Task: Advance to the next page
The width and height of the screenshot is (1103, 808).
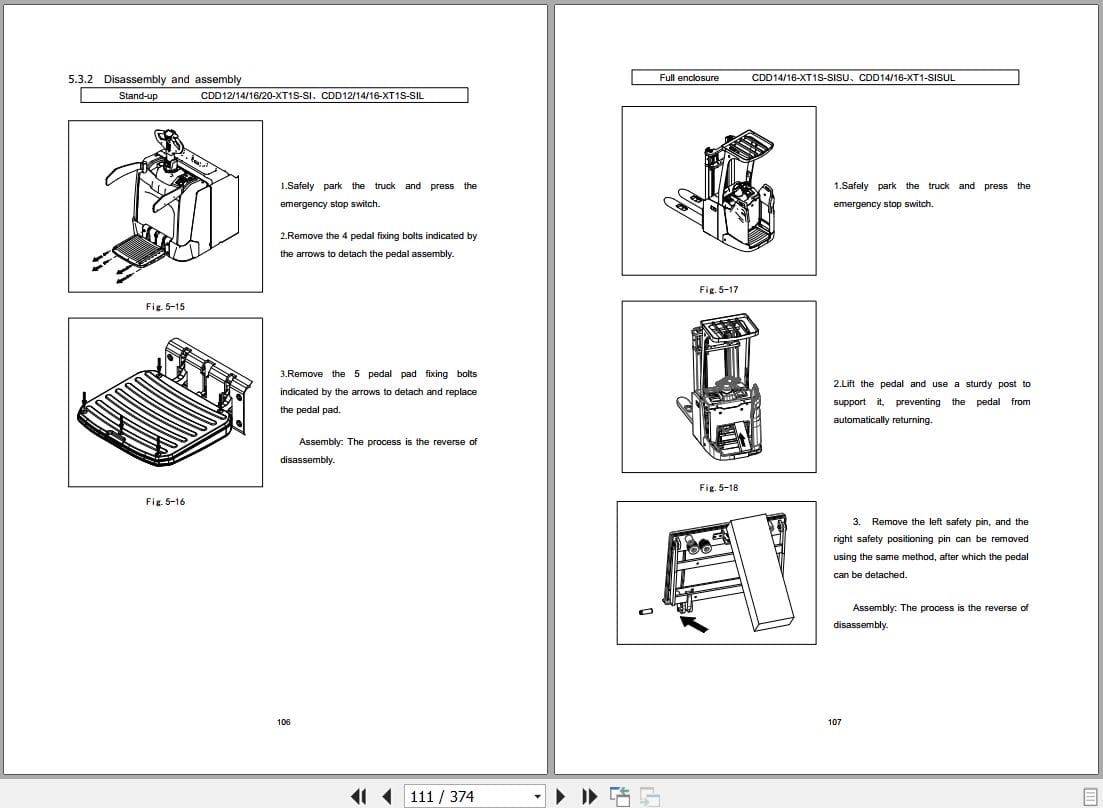Action: coord(560,796)
